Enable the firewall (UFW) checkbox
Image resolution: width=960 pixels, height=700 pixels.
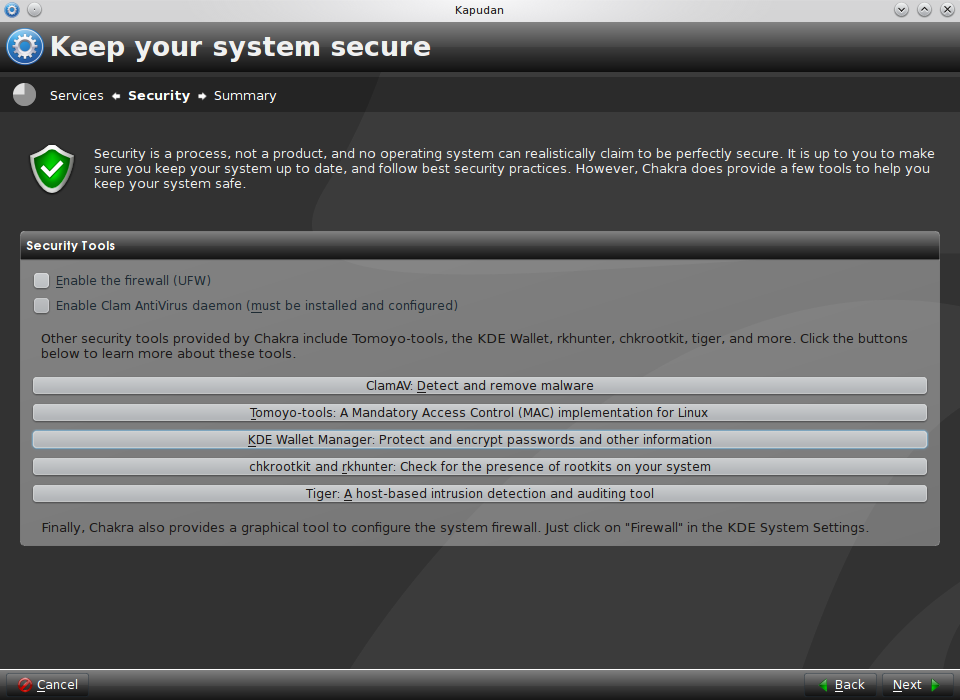42,281
